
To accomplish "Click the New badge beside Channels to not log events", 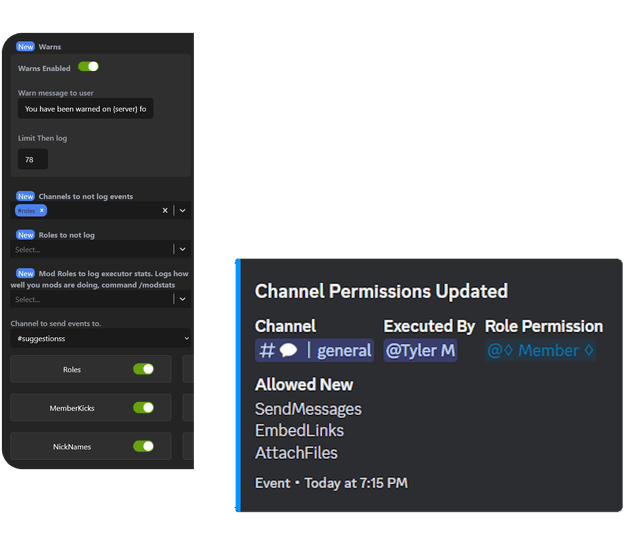I will [25, 196].
